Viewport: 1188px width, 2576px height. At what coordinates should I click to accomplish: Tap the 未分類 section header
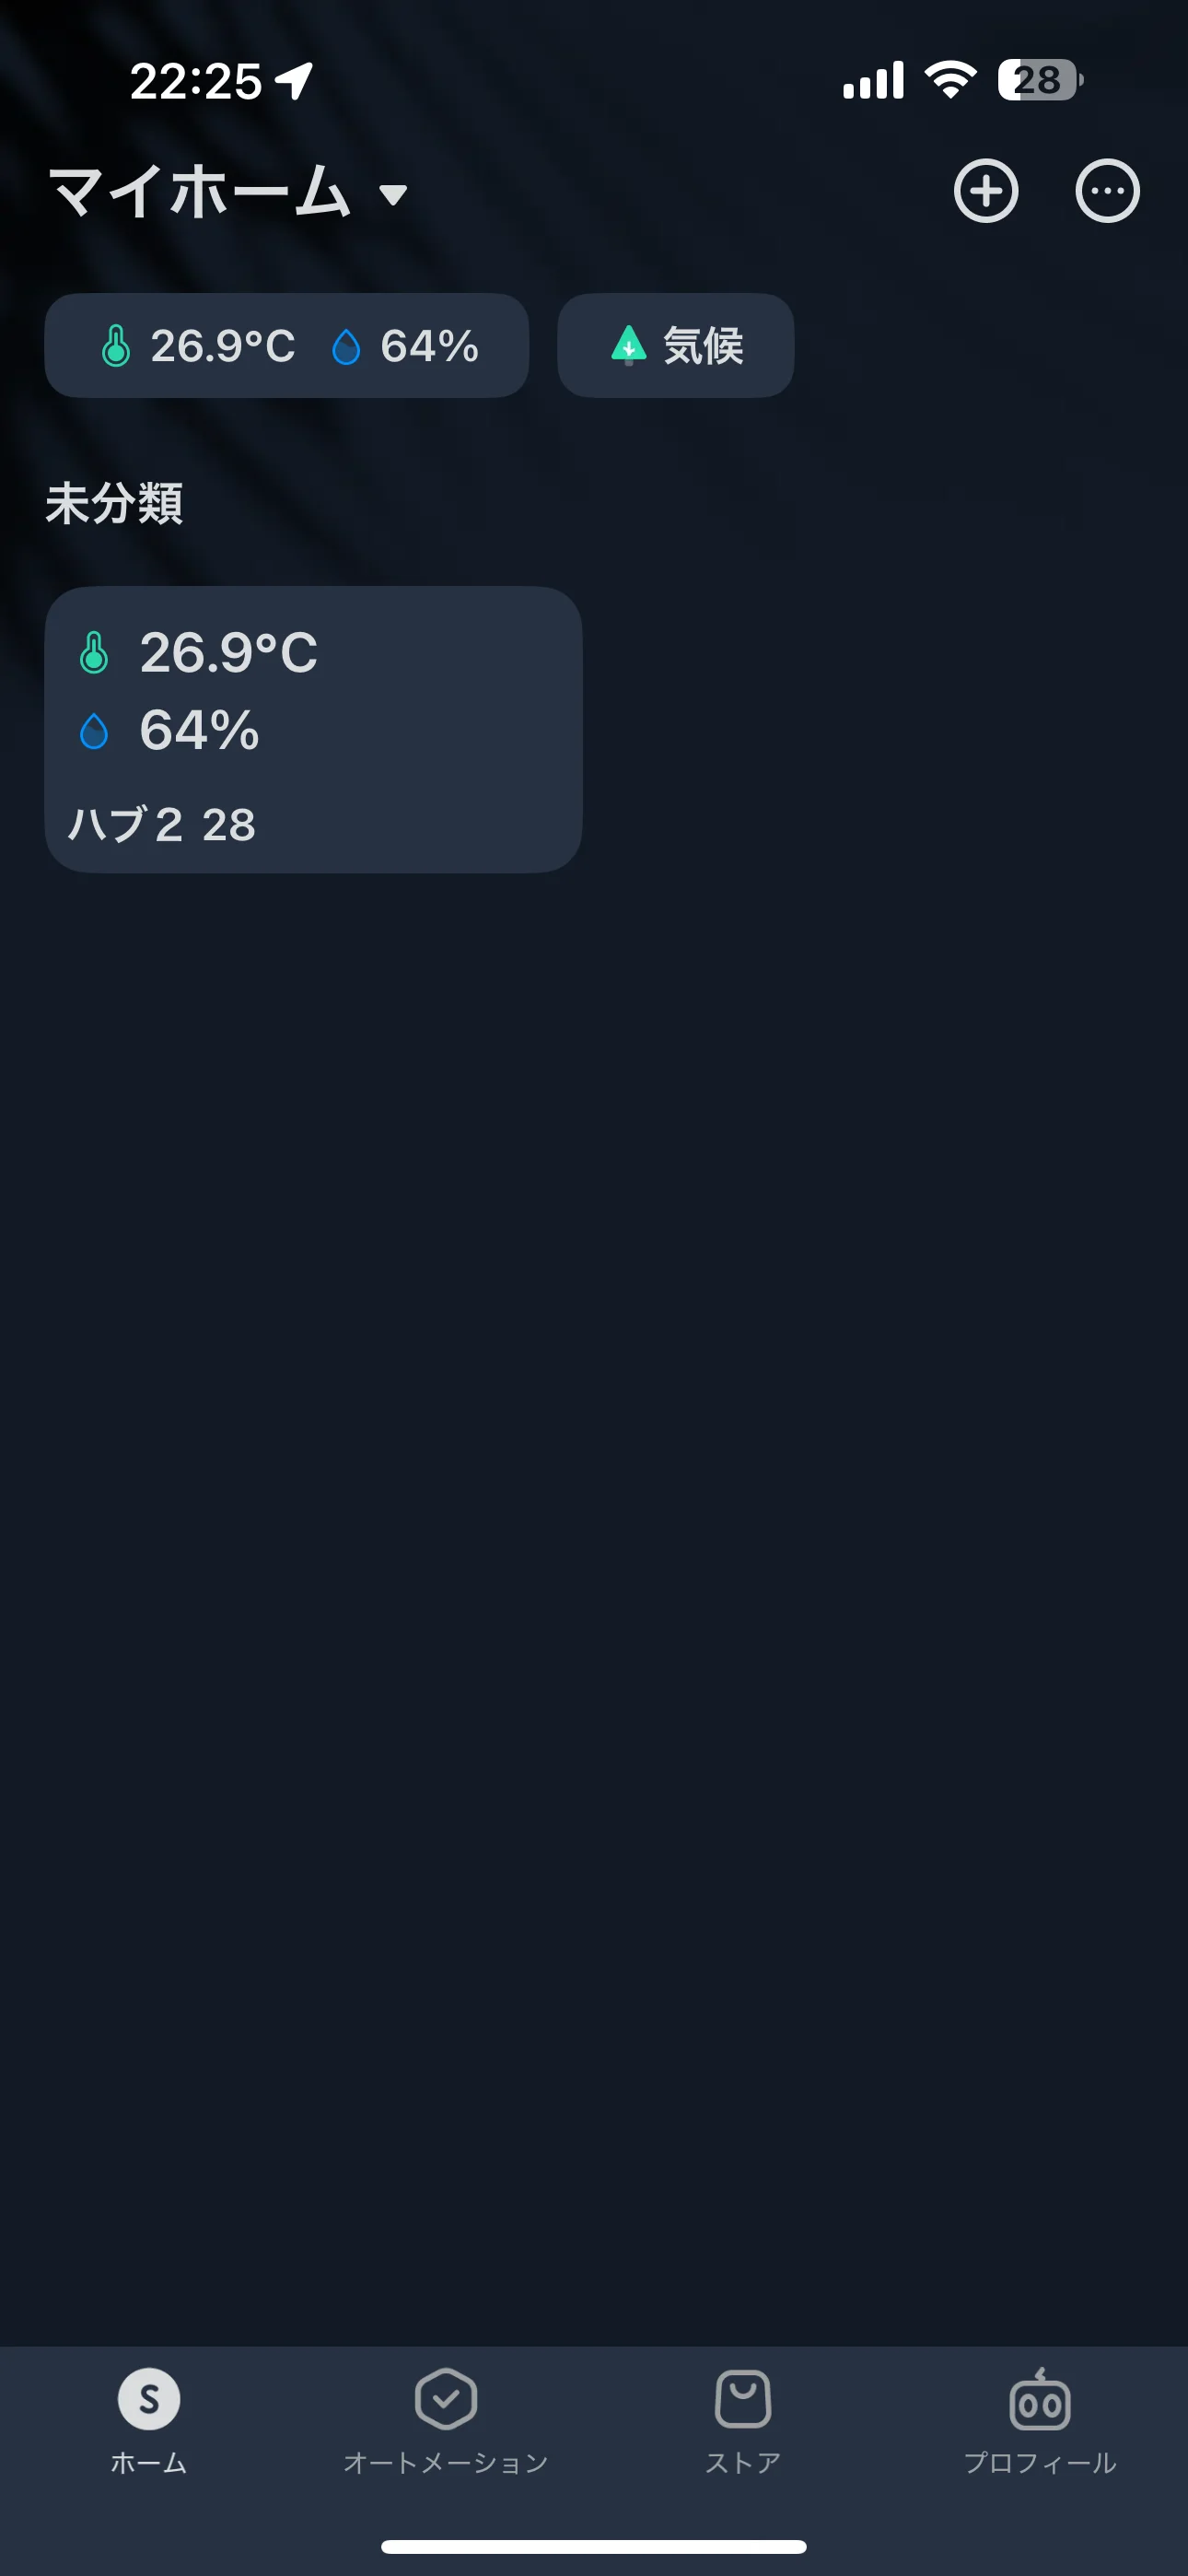pyautogui.click(x=114, y=503)
